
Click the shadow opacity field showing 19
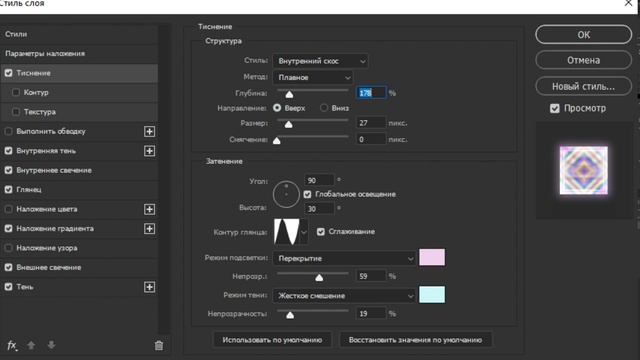tap(371, 314)
